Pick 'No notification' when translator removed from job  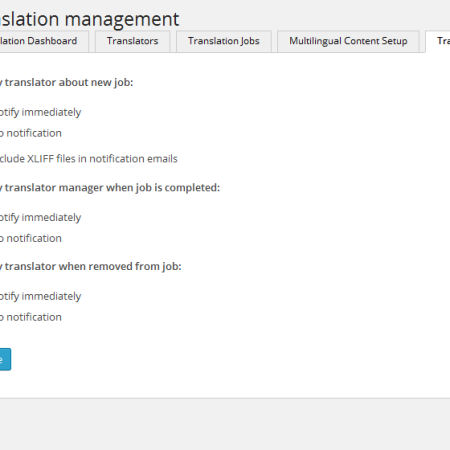(x=31, y=317)
